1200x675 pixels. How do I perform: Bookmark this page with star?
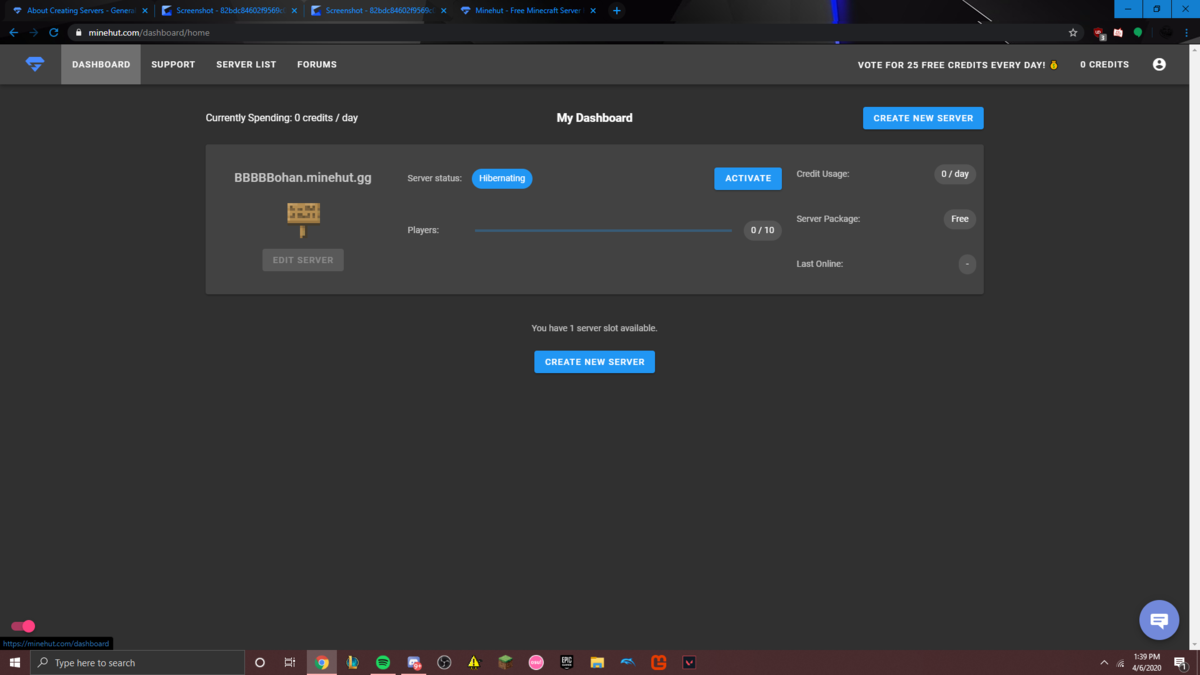coord(1073,32)
